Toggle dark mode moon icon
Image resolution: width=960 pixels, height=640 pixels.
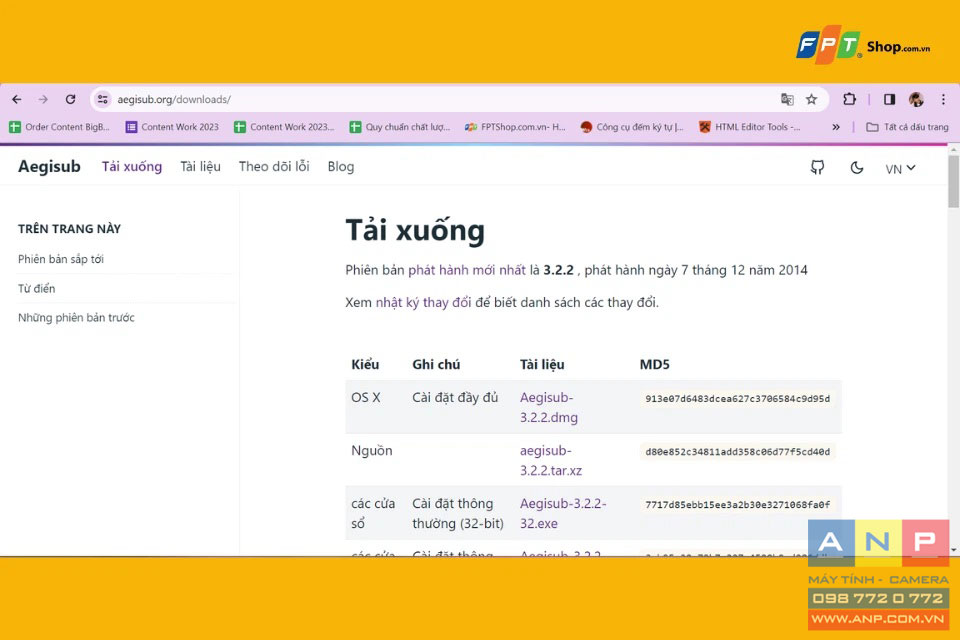pos(857,167)
